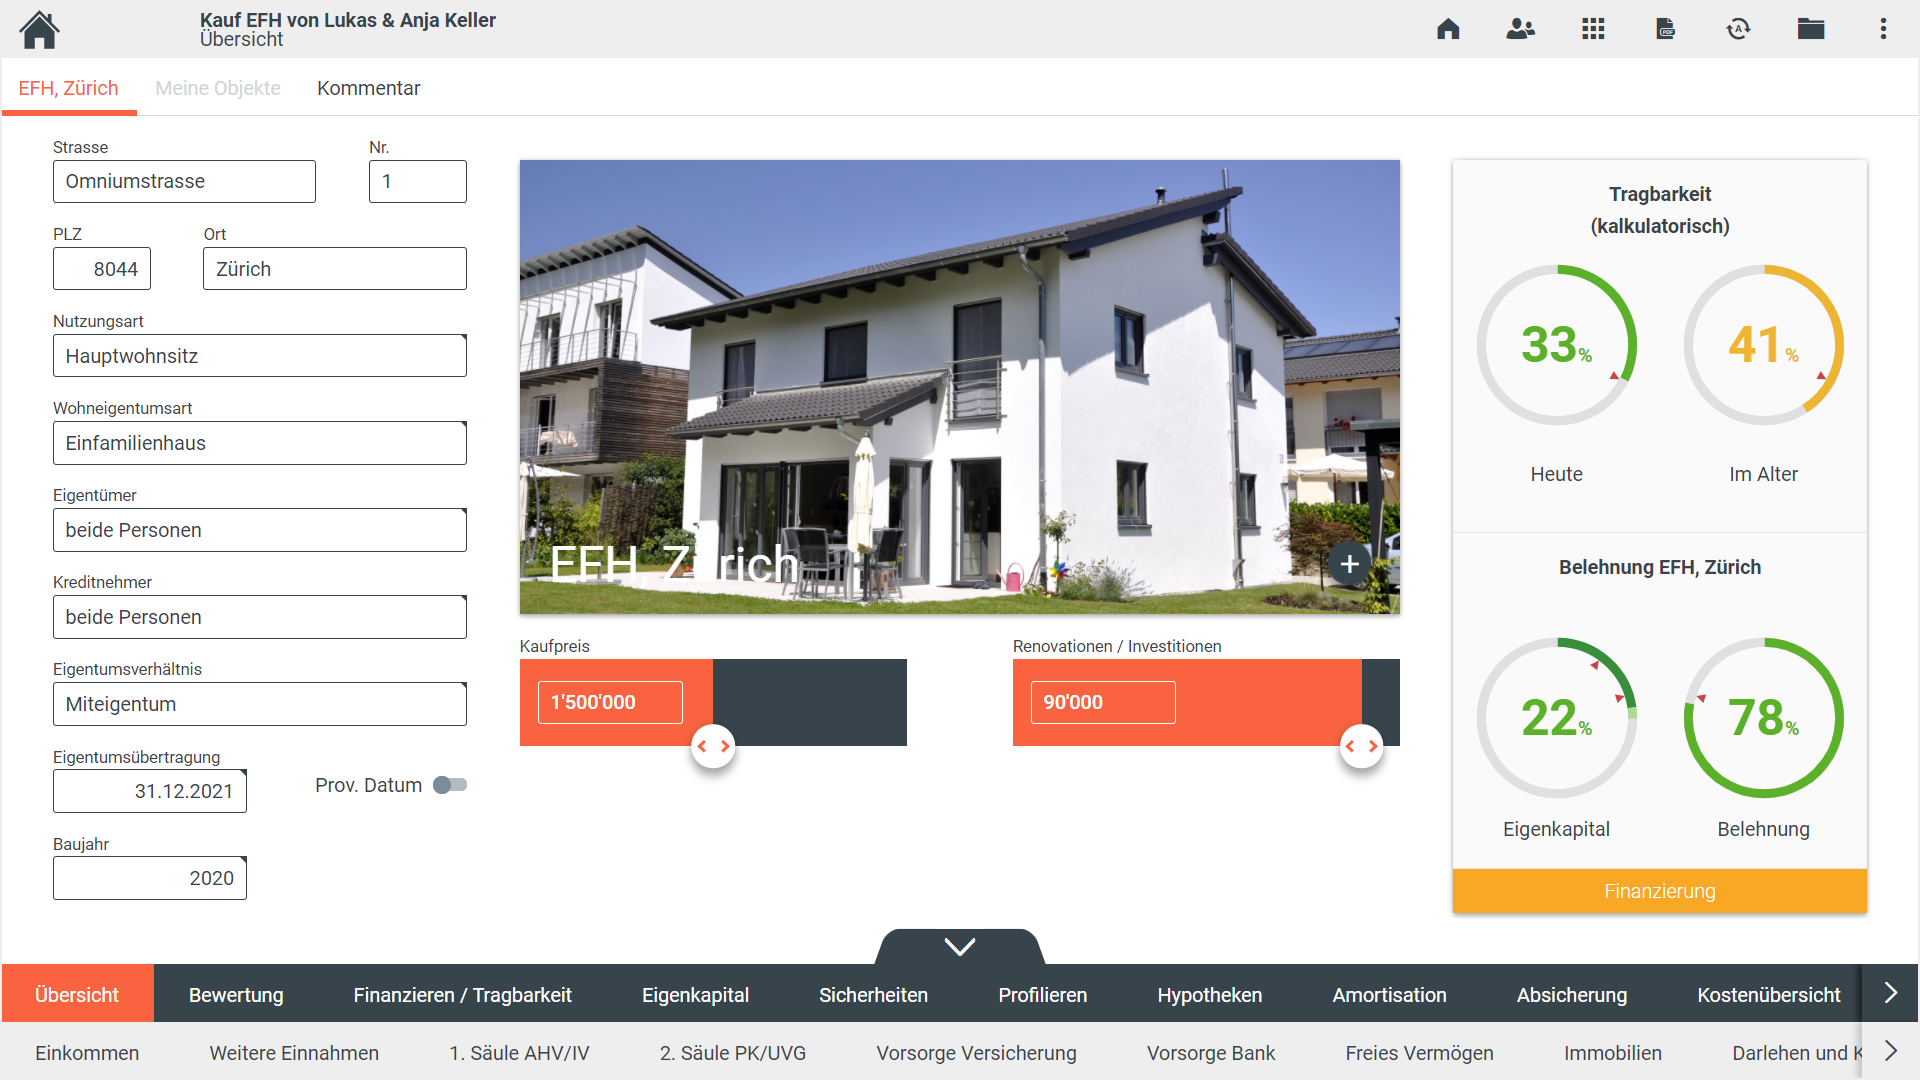Click the Strasse input field

pos(184,182)
